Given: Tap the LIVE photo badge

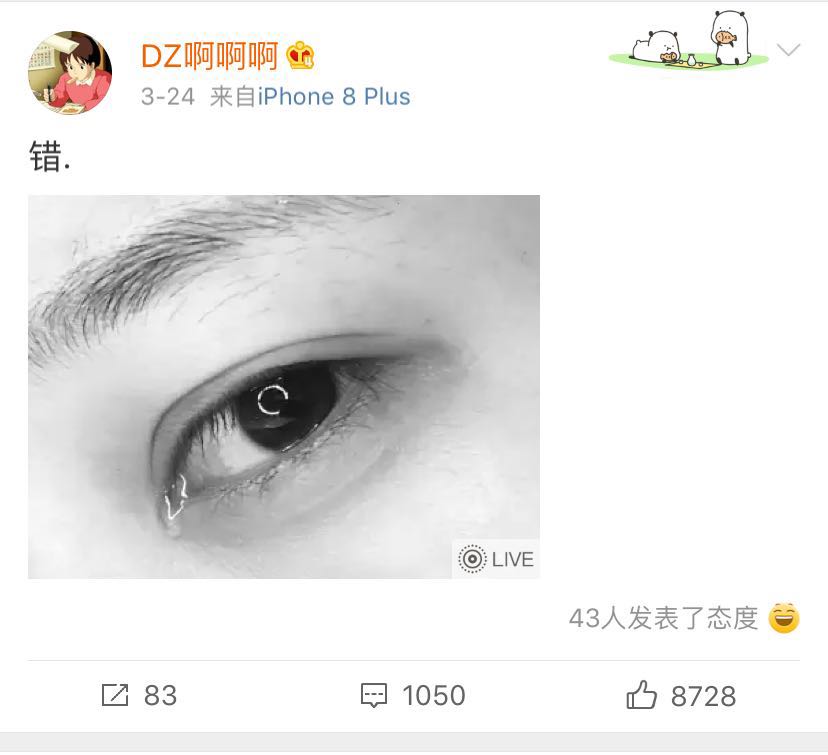Looking at the screenshot, I should pyautogui.click(x=496, y=559).
